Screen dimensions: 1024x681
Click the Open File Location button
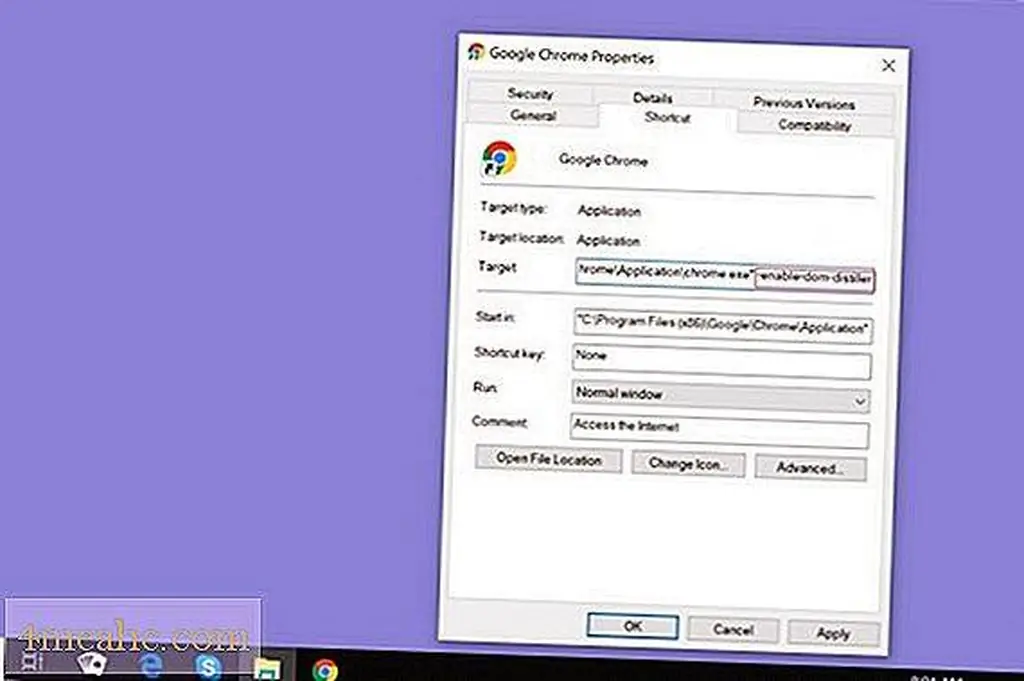549,459
